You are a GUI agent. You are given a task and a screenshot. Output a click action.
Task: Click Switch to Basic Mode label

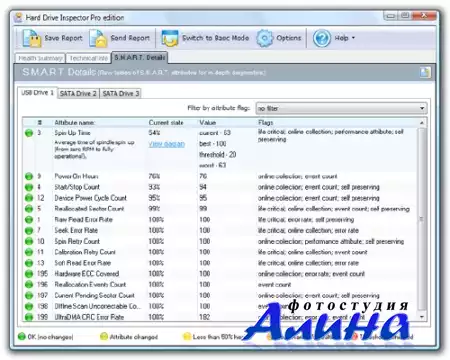click(216, 38)
